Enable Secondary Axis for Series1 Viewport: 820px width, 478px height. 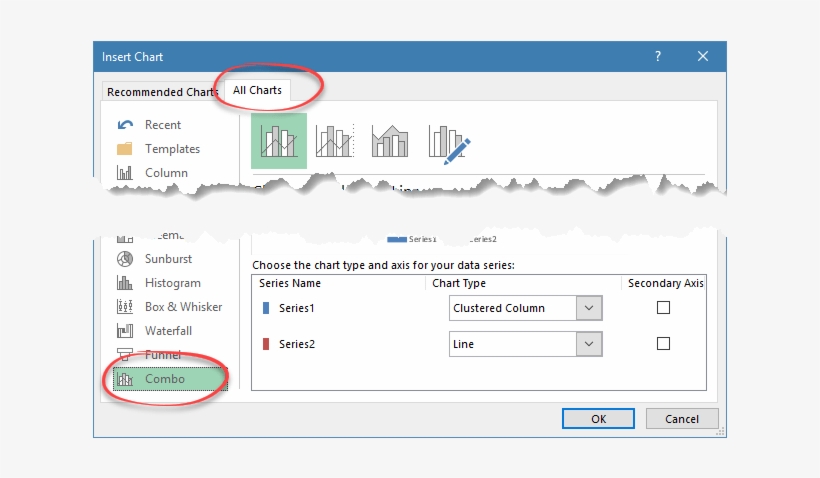[x=663, y=308]
